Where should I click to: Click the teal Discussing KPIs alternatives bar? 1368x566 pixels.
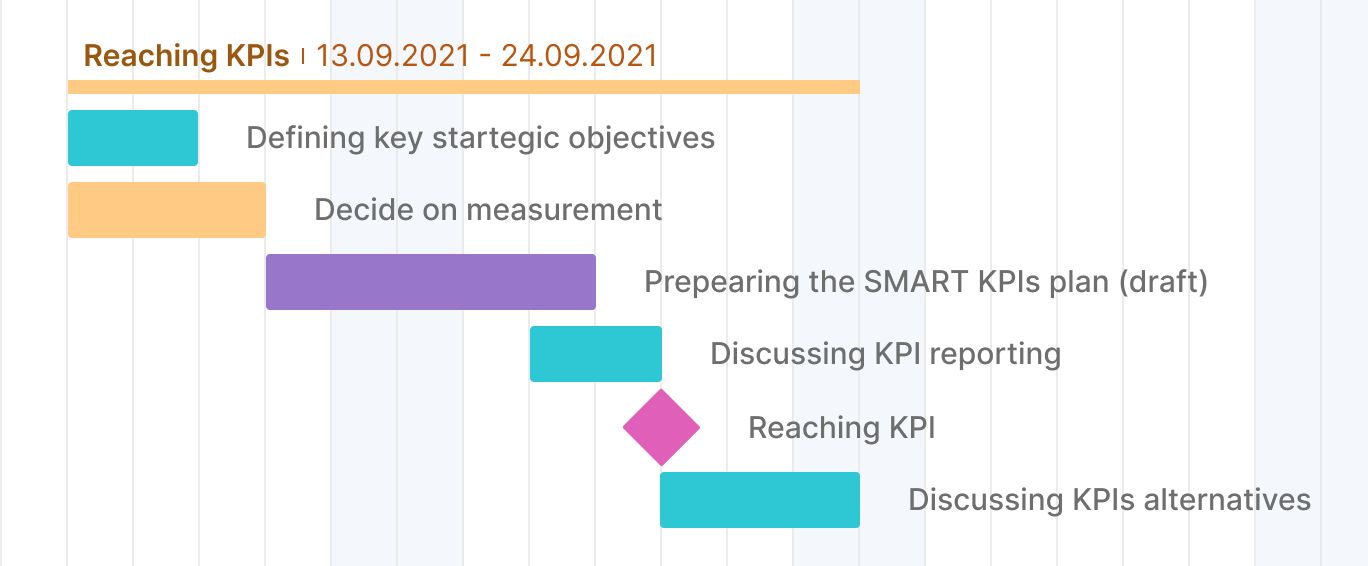[x=760, y=500]
